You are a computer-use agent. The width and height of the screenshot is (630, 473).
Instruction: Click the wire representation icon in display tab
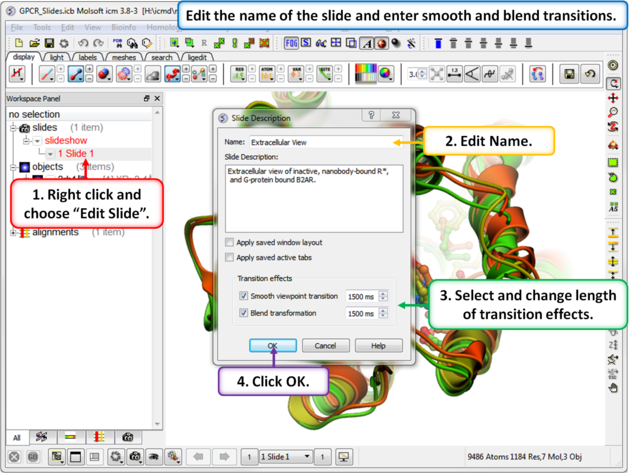(x=47, y=74)
